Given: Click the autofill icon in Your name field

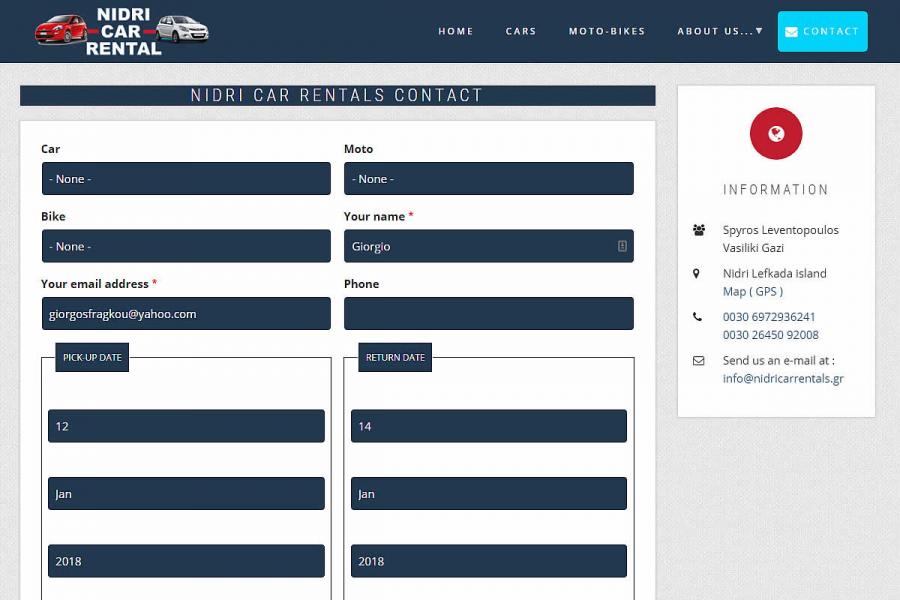Looking at the screenshot, I should (x=622, y=246).
